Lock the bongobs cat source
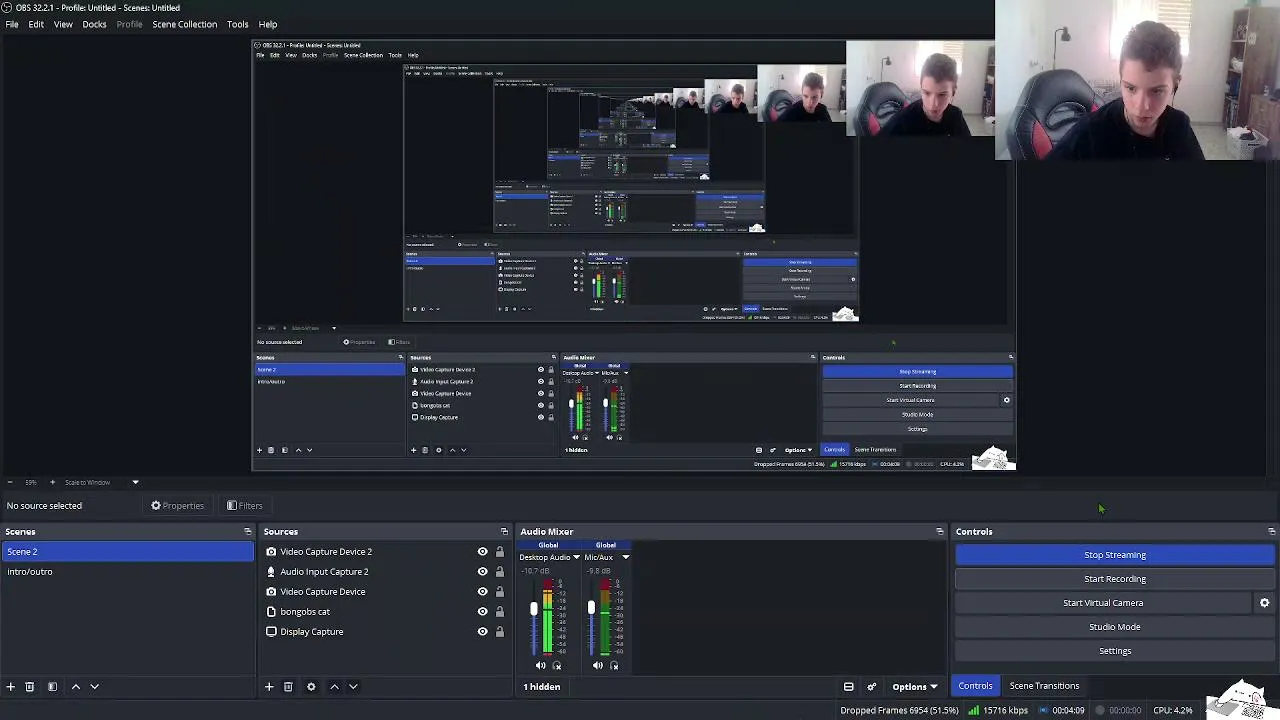 click(x=500, y=612)
